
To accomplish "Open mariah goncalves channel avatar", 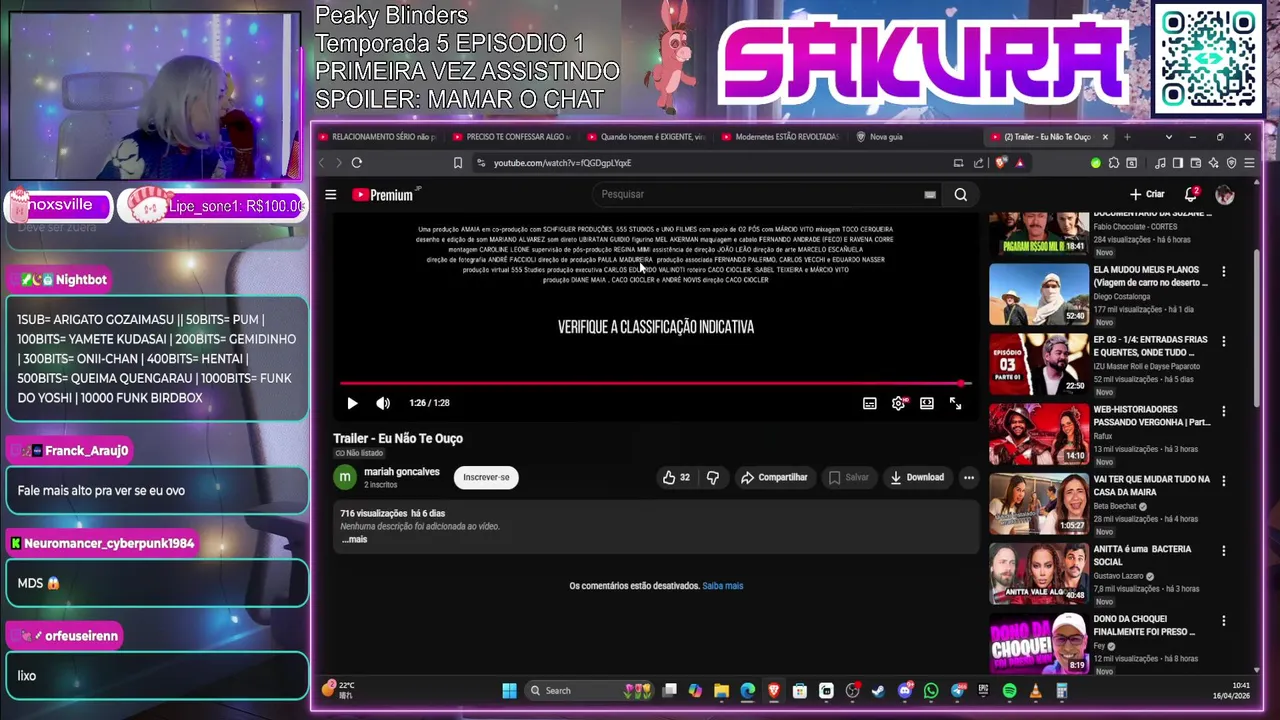I will point(345,477).
